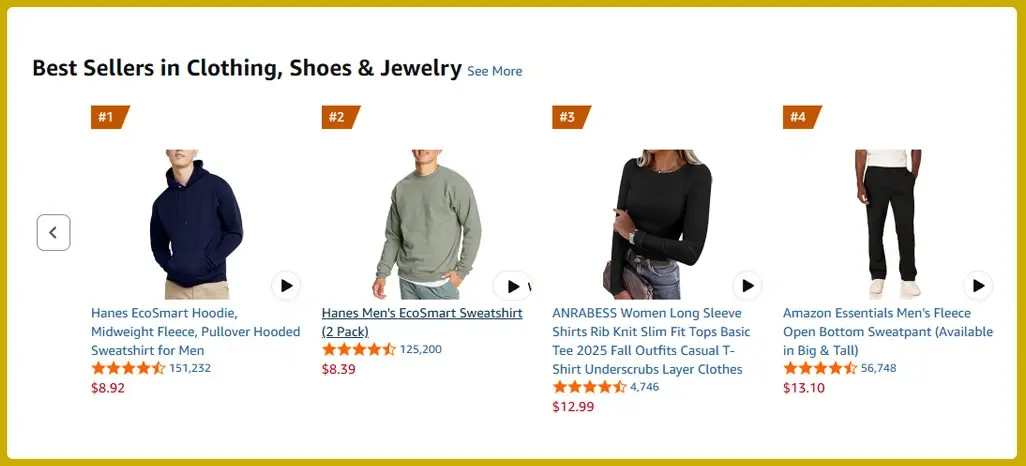Image resolution: width=1026 pixels, height=466 pixels.
Task: Open Hanes EcoSmart Hoodie product title
Action: [195, 332]
